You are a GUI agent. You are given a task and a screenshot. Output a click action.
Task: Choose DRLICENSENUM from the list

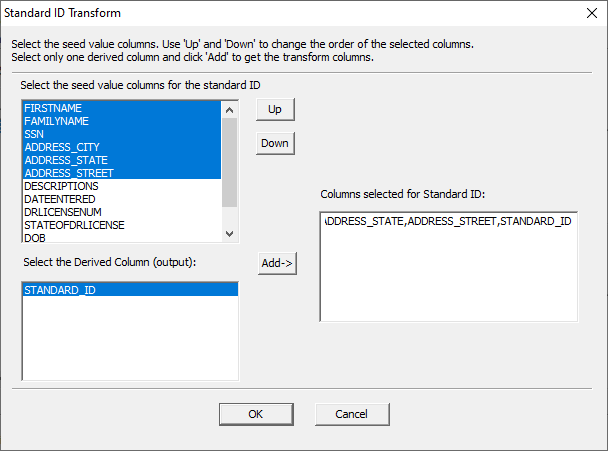click(122, 212)
